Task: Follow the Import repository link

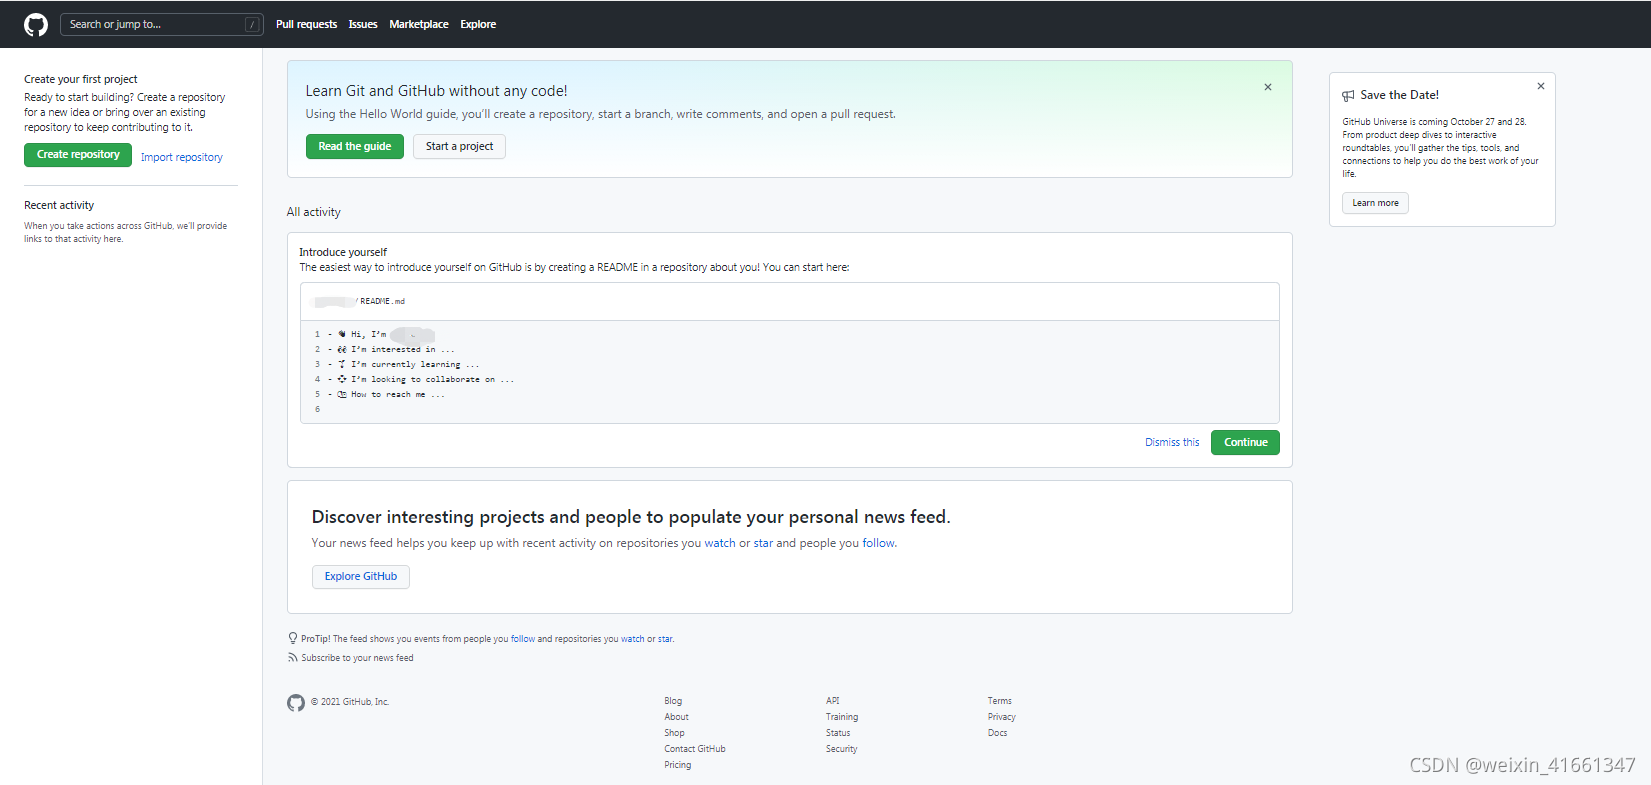Action: tap(182, 157)
